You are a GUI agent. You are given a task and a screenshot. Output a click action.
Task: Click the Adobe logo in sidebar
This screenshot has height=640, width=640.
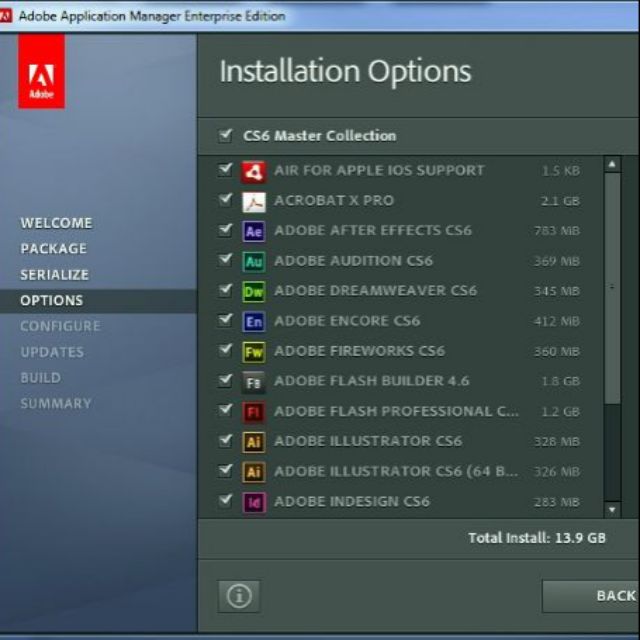41,71
